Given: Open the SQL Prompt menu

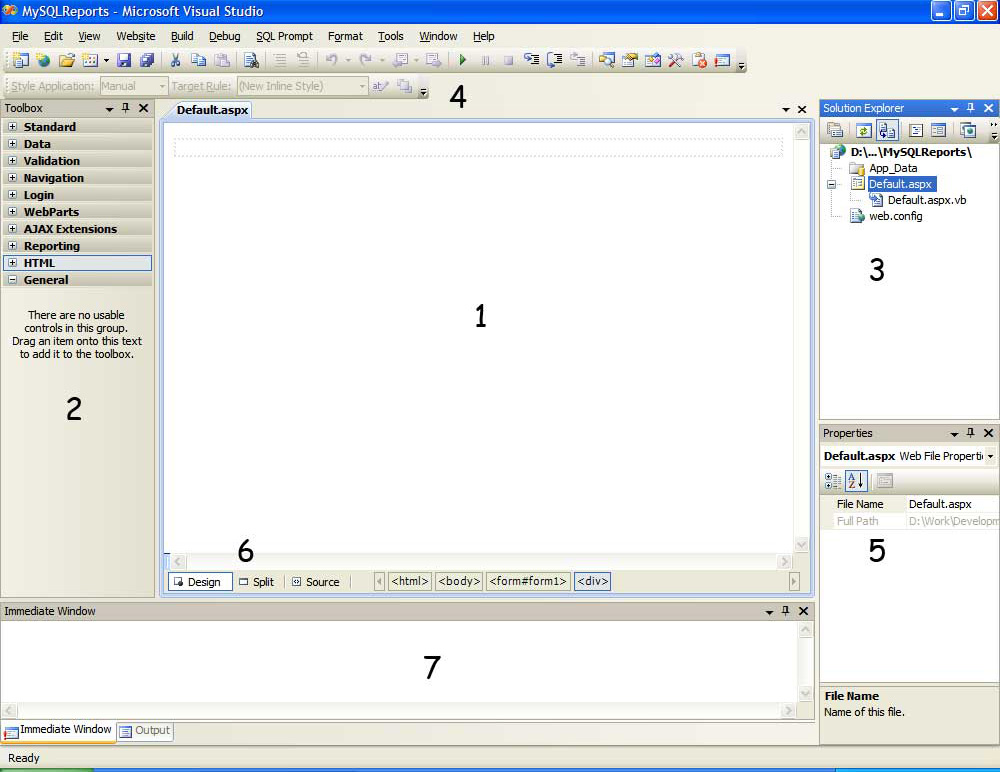Looking at the screenshot, I should click(x=284, y=36).
